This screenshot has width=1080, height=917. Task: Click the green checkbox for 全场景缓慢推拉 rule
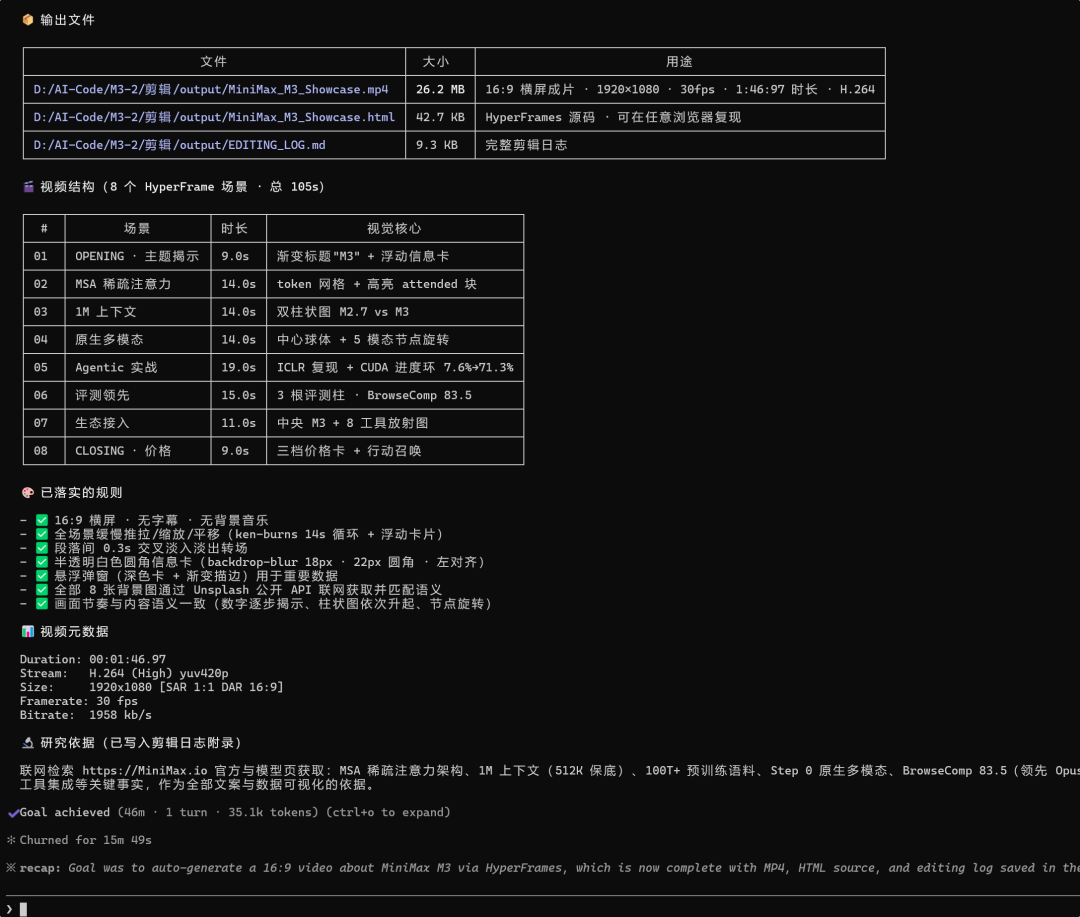point(42,534)
